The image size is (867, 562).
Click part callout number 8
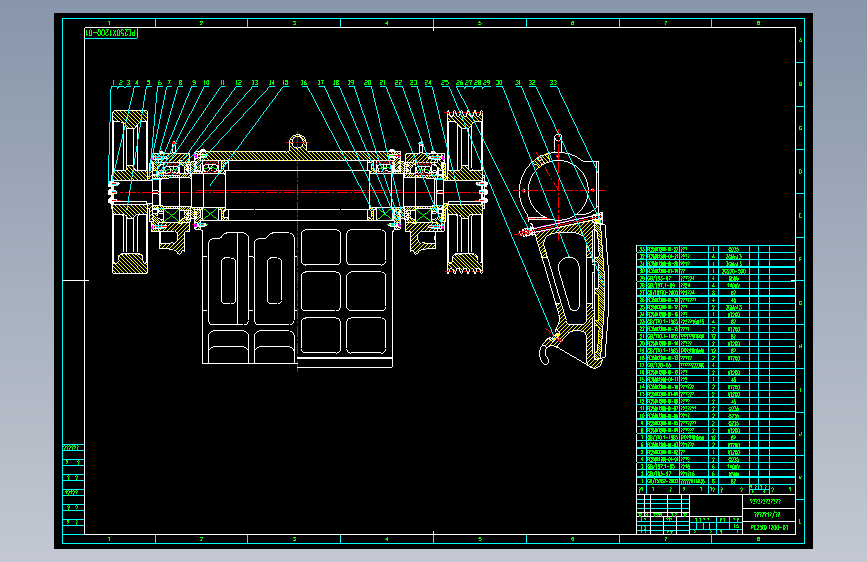(180, 83)
